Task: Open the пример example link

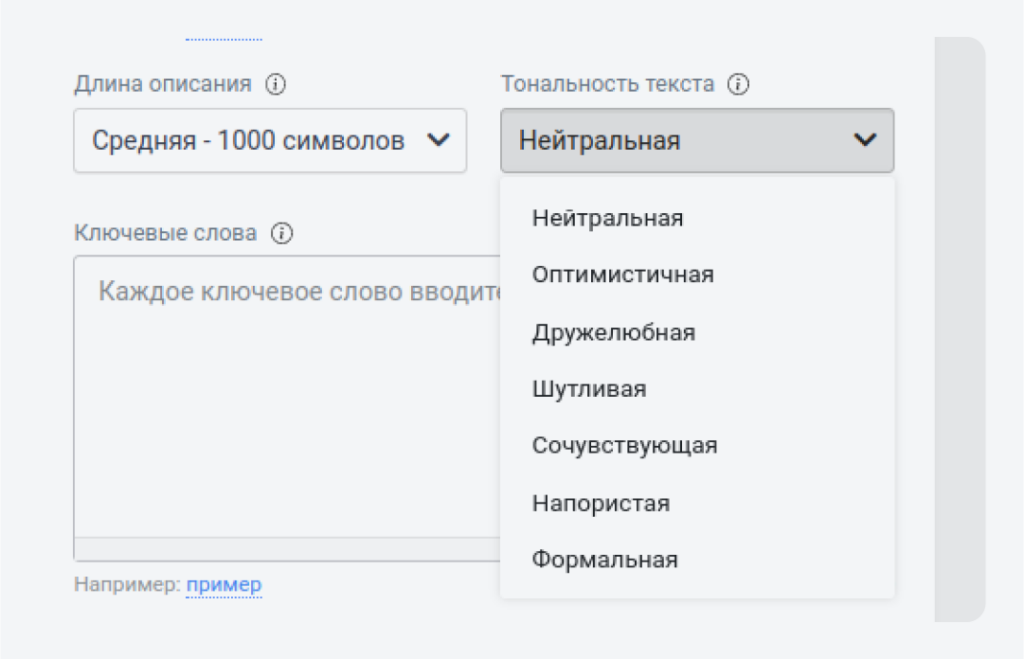Action: (x=225, y=584)
